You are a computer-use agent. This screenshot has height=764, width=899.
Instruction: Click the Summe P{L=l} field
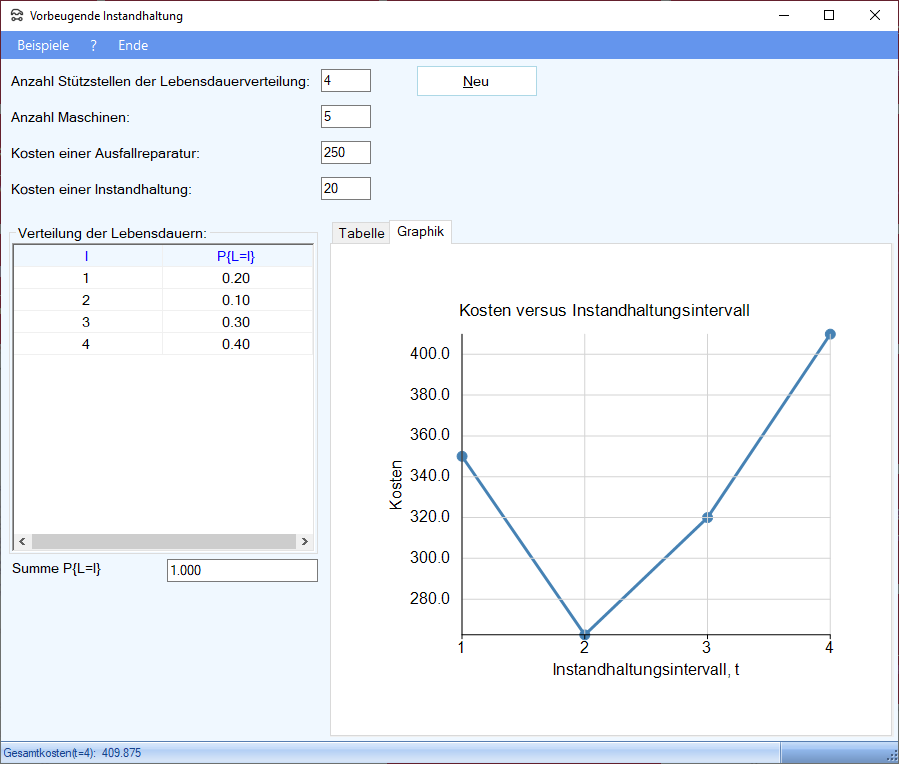click(x=242, y=570)
